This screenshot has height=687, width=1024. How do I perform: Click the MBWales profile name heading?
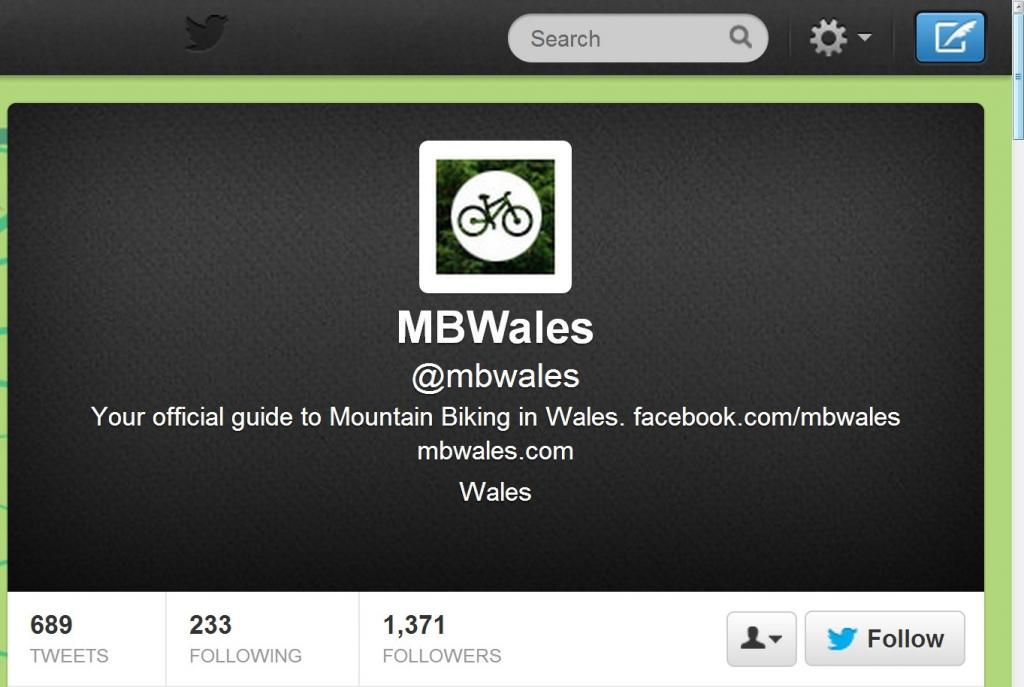click(495, 327)
